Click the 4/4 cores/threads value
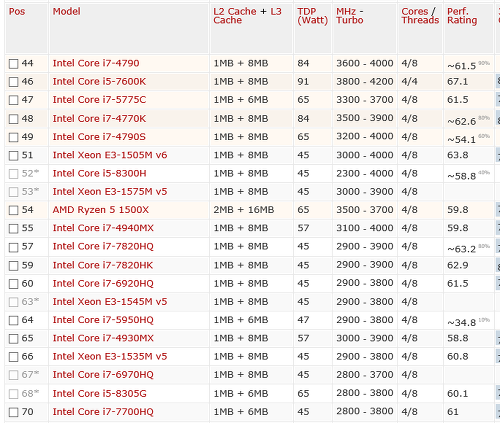Screen dimensions: 500x423 point(409,82)
